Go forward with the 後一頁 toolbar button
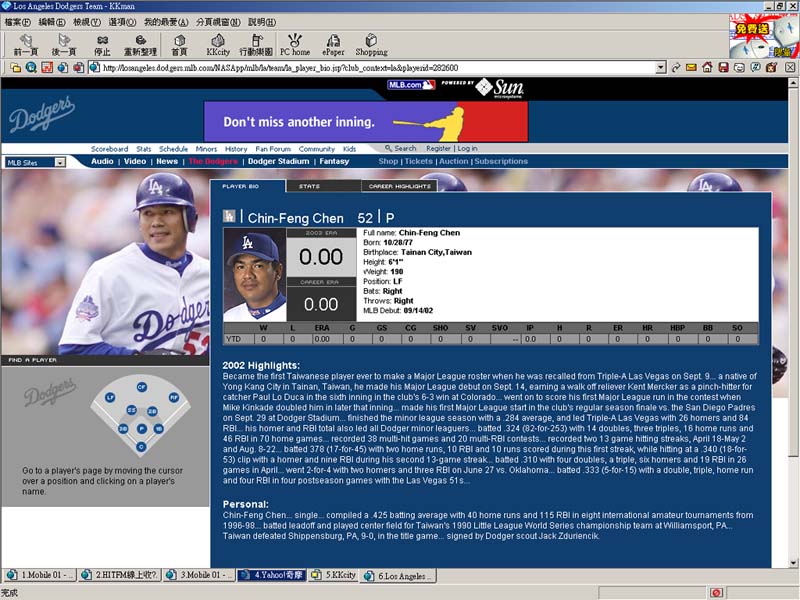This screenshot has height=600, width=800. [x=64, y=45]
